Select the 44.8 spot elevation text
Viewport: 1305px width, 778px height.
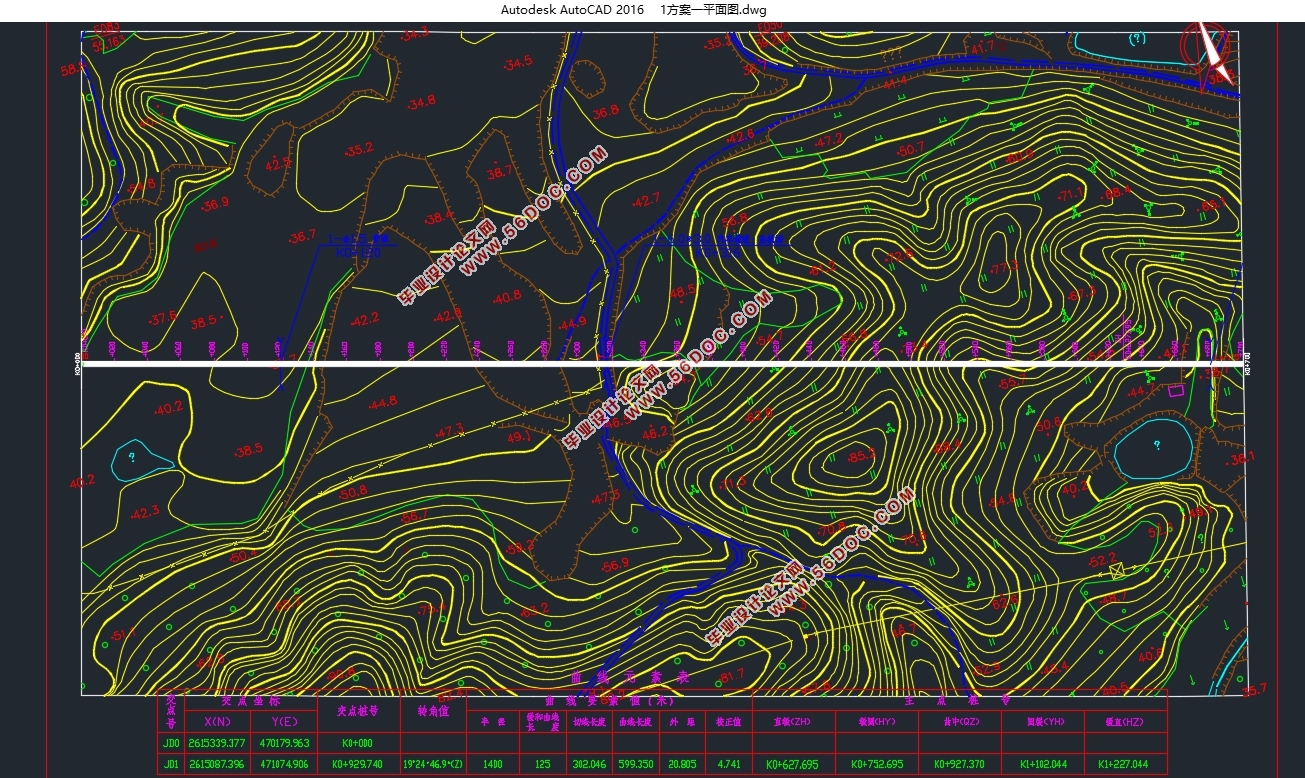[382, 404]
